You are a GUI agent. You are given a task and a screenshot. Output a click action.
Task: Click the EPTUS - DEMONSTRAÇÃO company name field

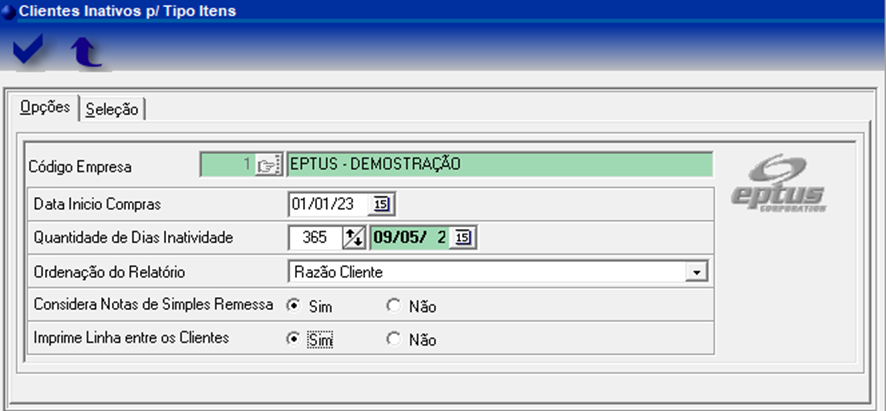pos(498,165)
